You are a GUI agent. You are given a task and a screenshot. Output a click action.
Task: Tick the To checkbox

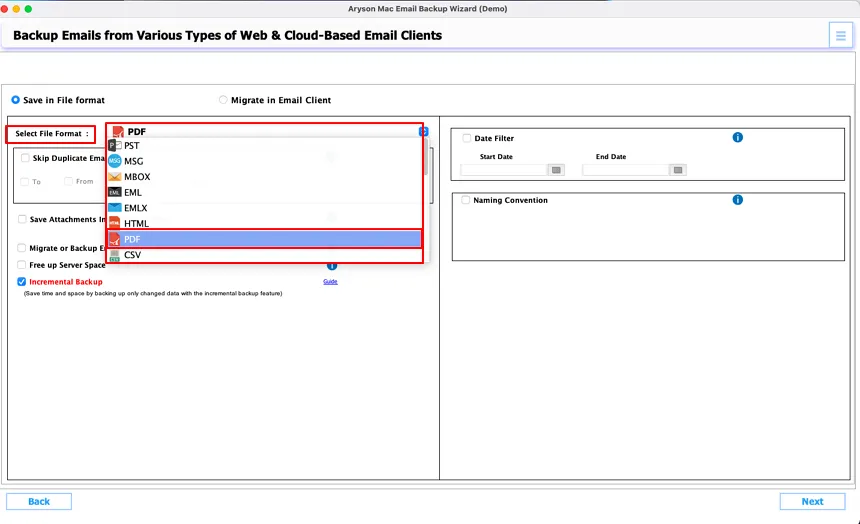click(25, 182)
